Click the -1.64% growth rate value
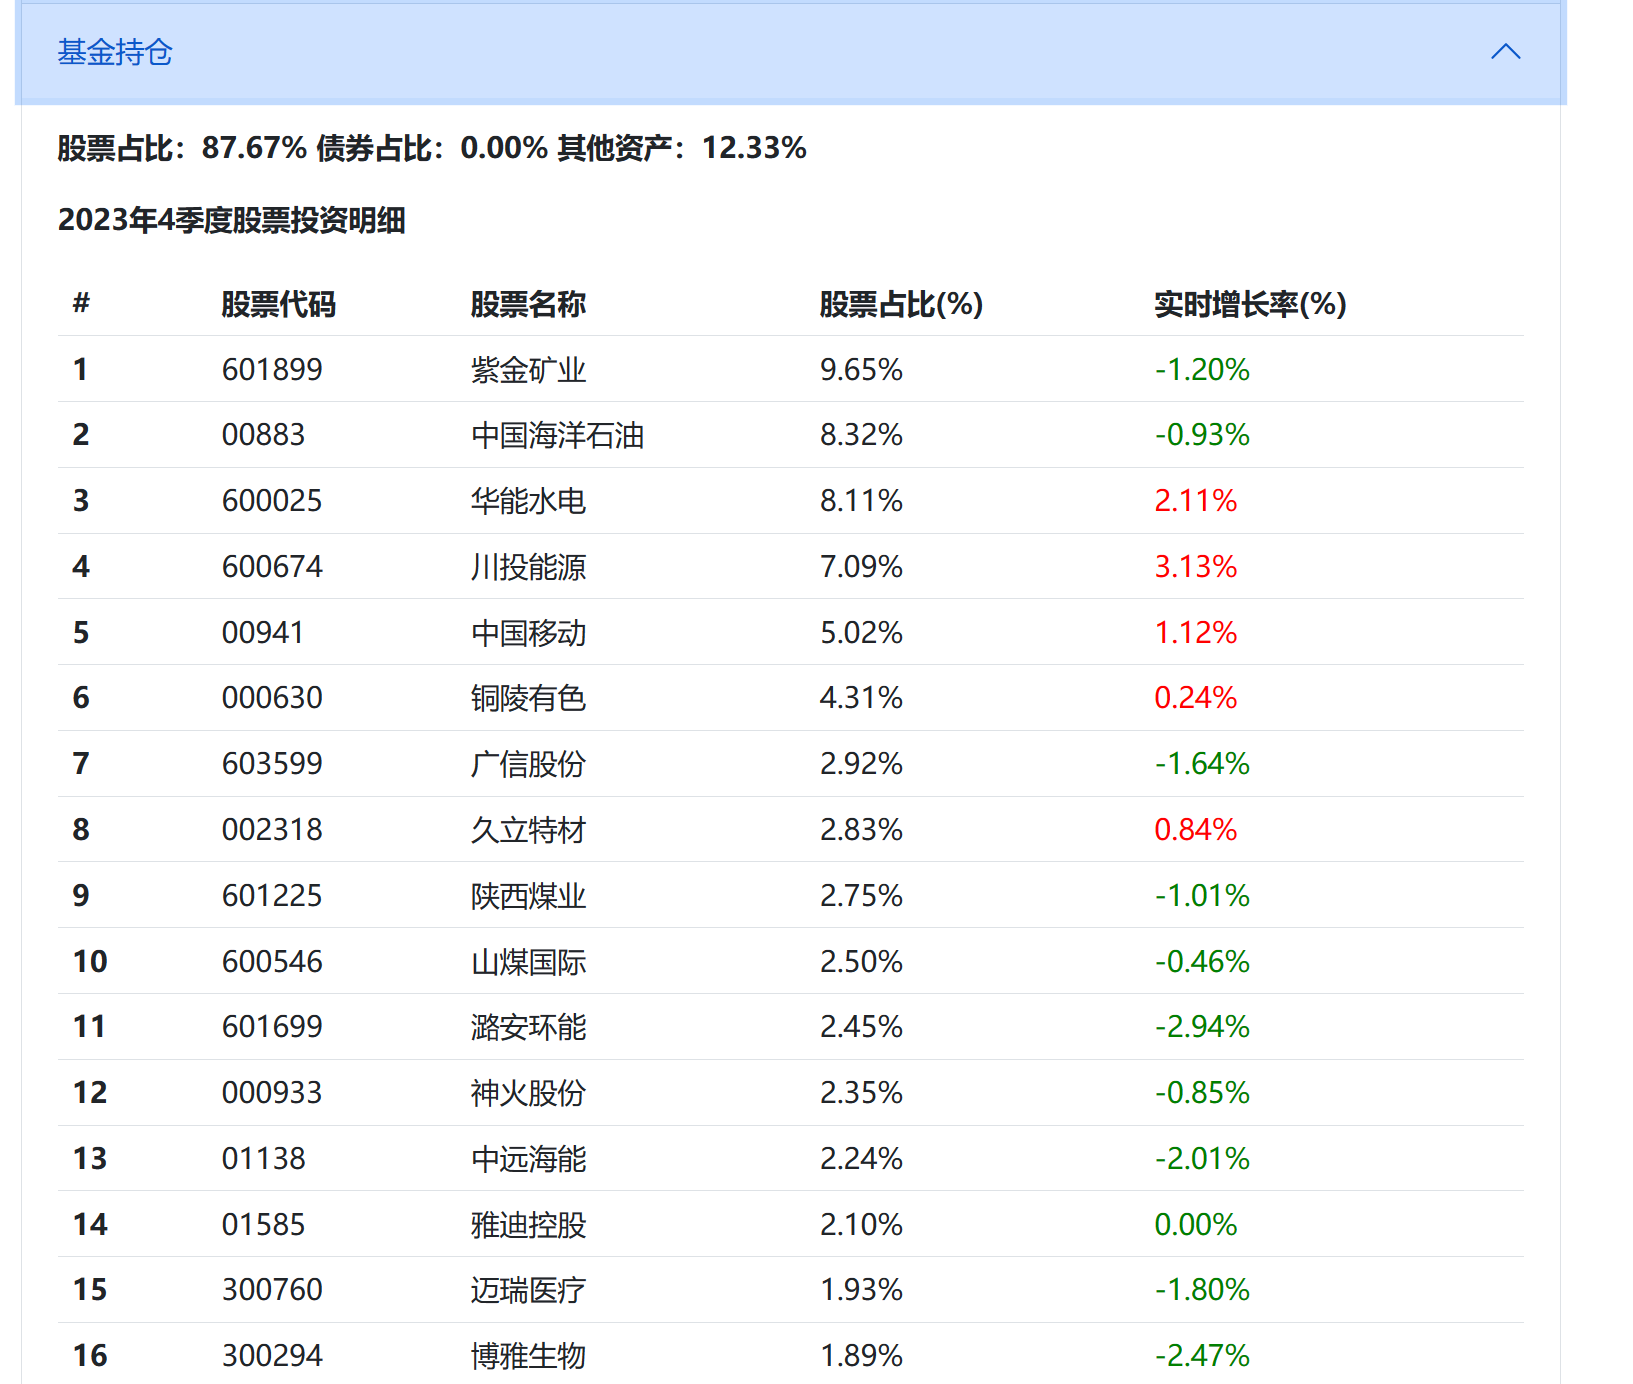 click(1202, 764)
